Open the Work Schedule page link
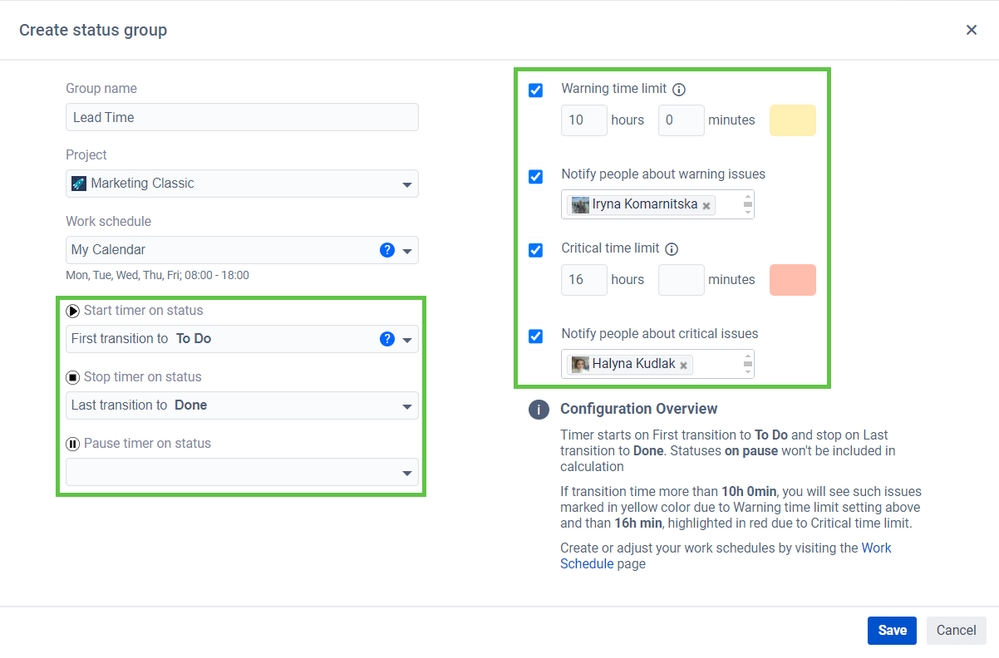This screenshot has width=999, height=658. click(x=726, y=556)
